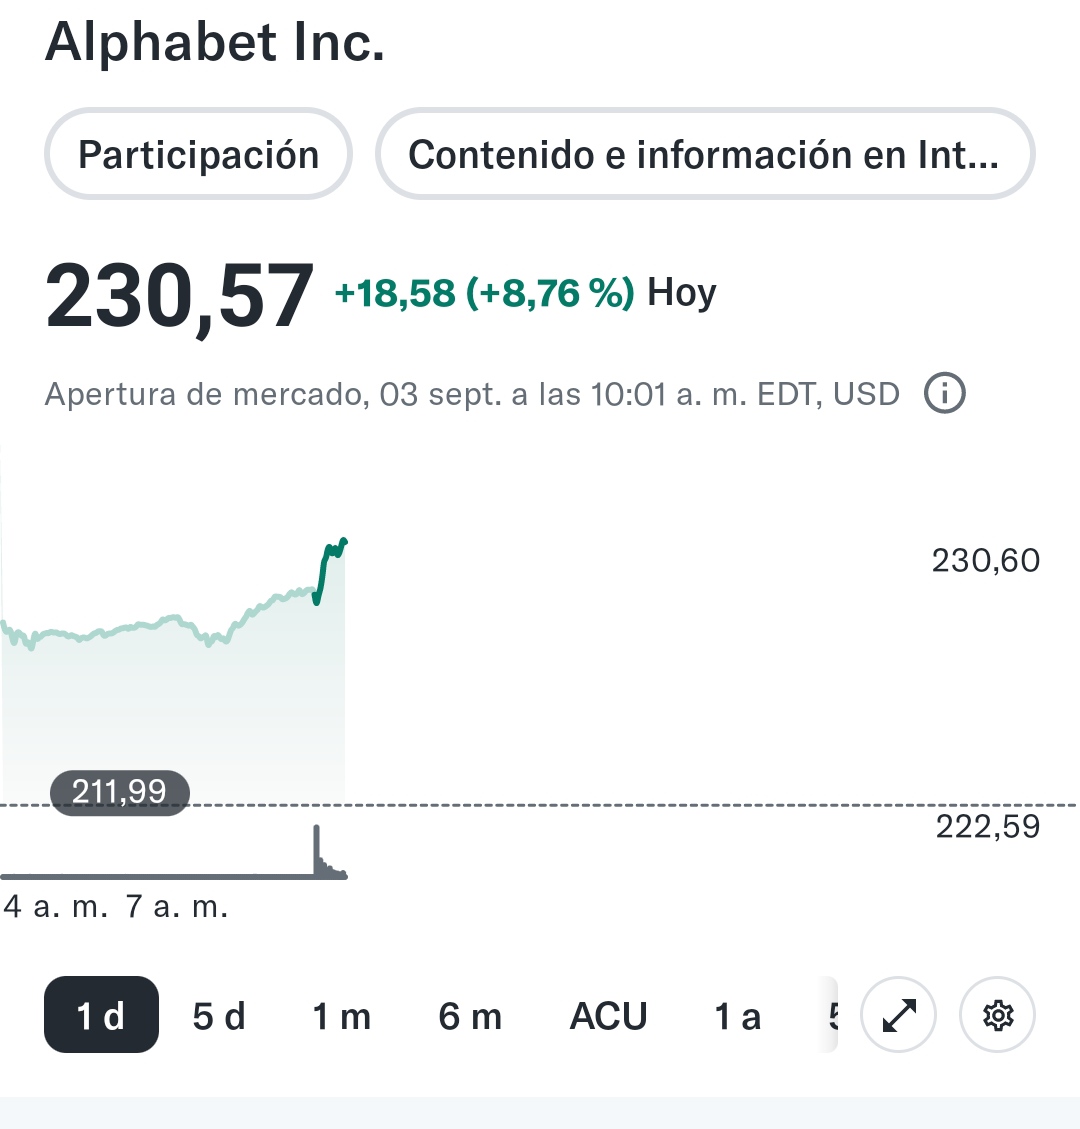Tap the partially hidden 5-year range

coord(830,1016)
